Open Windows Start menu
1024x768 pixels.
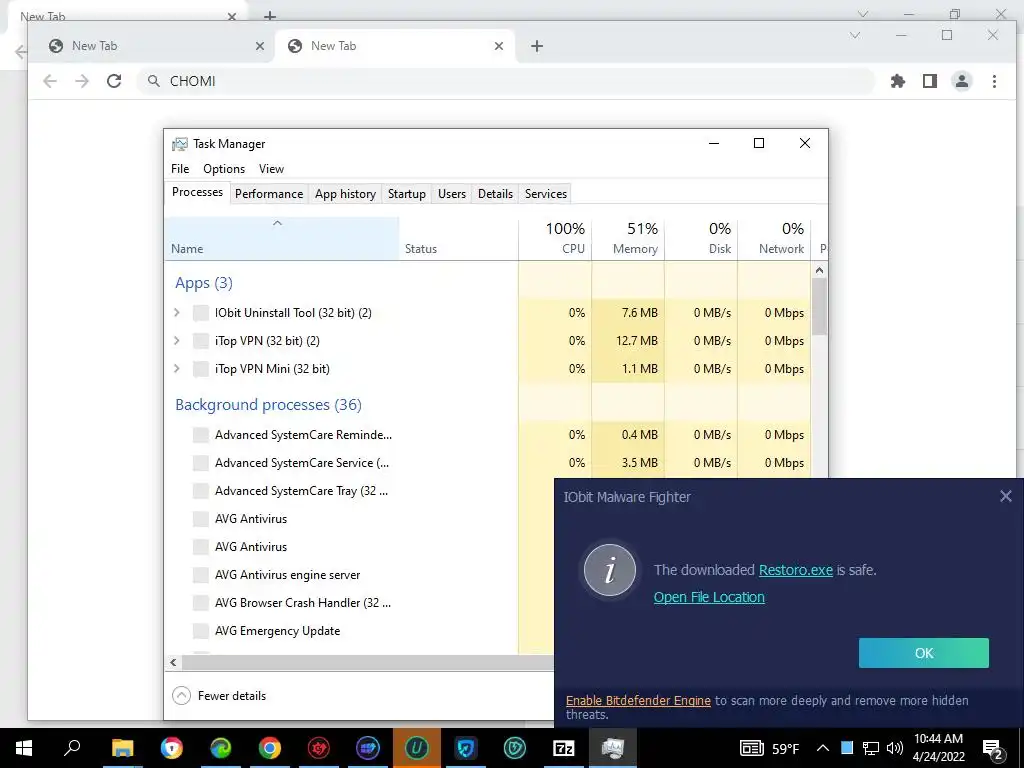pyautogui.click(x=24, y=748)
